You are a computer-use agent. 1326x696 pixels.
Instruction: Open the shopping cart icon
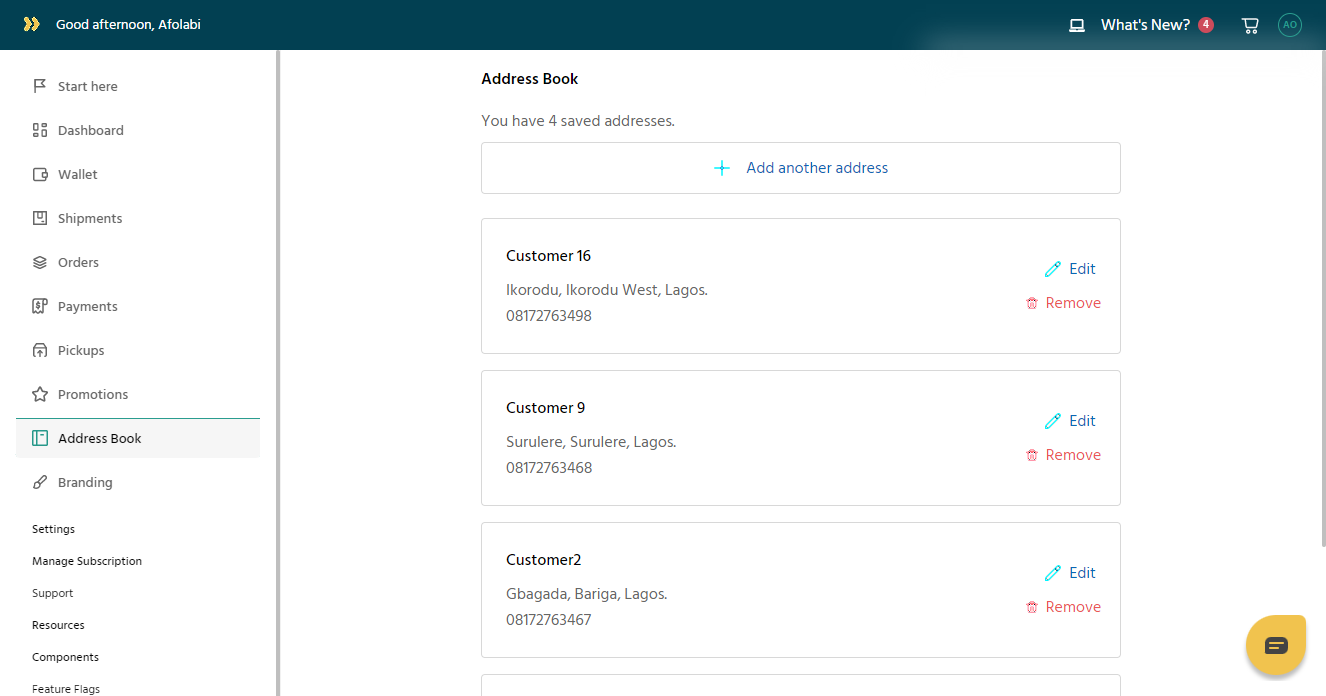[x=1250, y=25]
